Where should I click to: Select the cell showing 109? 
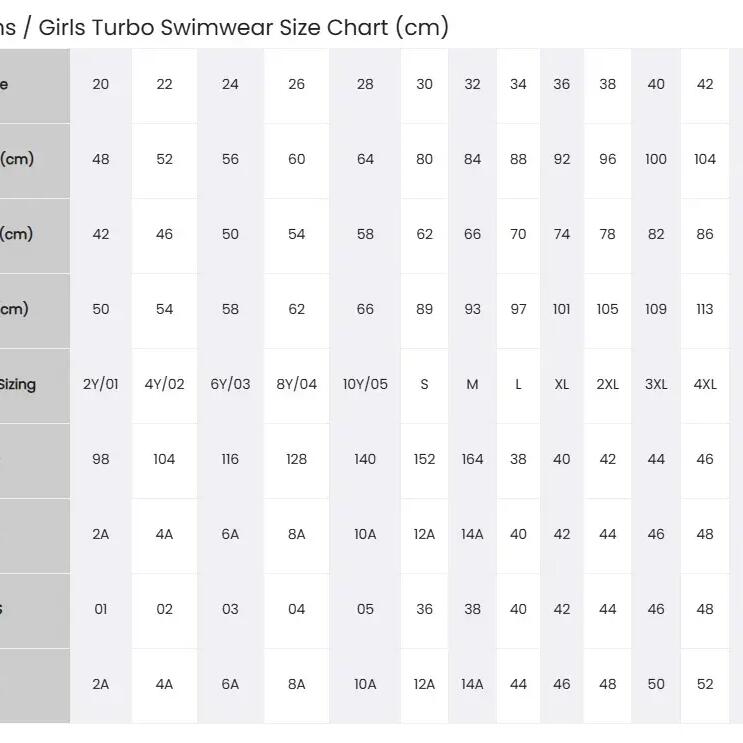pos(656,311)
